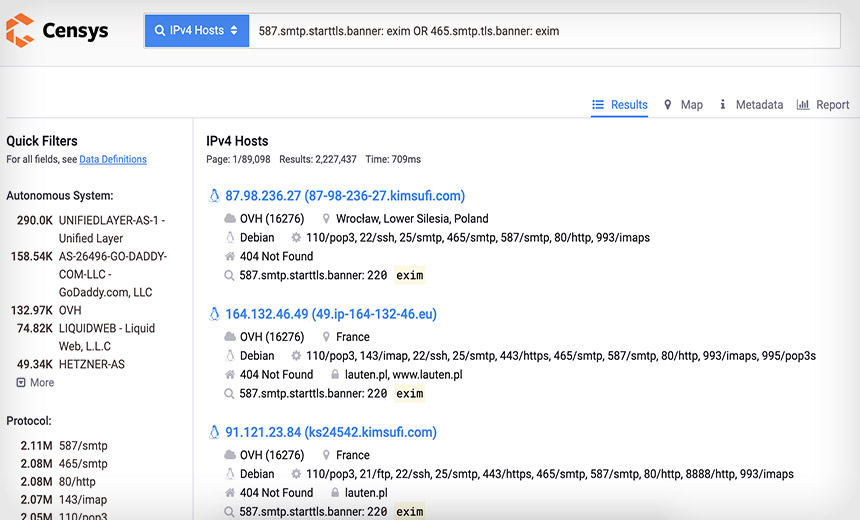Click location pin beside Wrocław, Lower Silesia

point(326,219)
